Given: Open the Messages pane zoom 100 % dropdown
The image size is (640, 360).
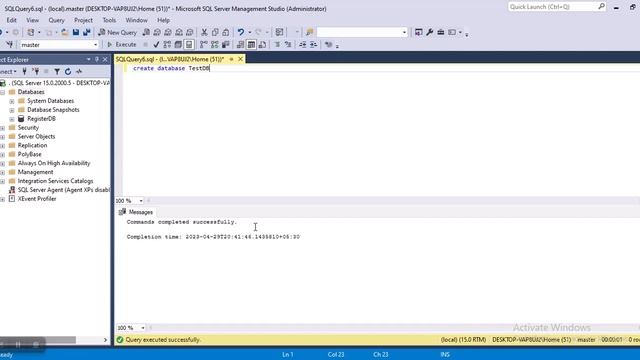Looking at the screenshot, I should (142, 328).
